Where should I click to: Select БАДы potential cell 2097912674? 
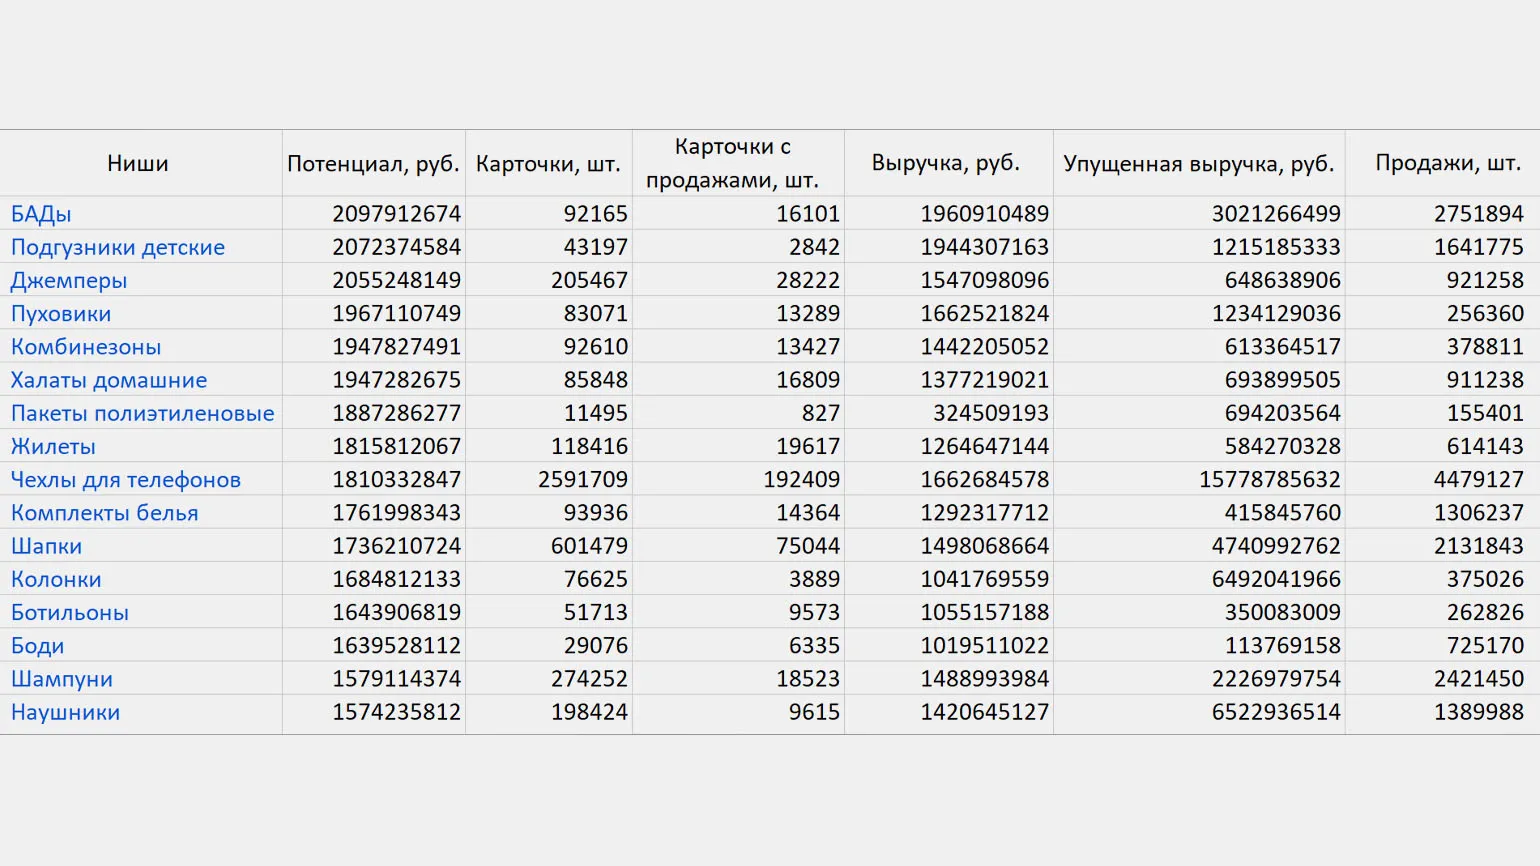coord(396,214)
